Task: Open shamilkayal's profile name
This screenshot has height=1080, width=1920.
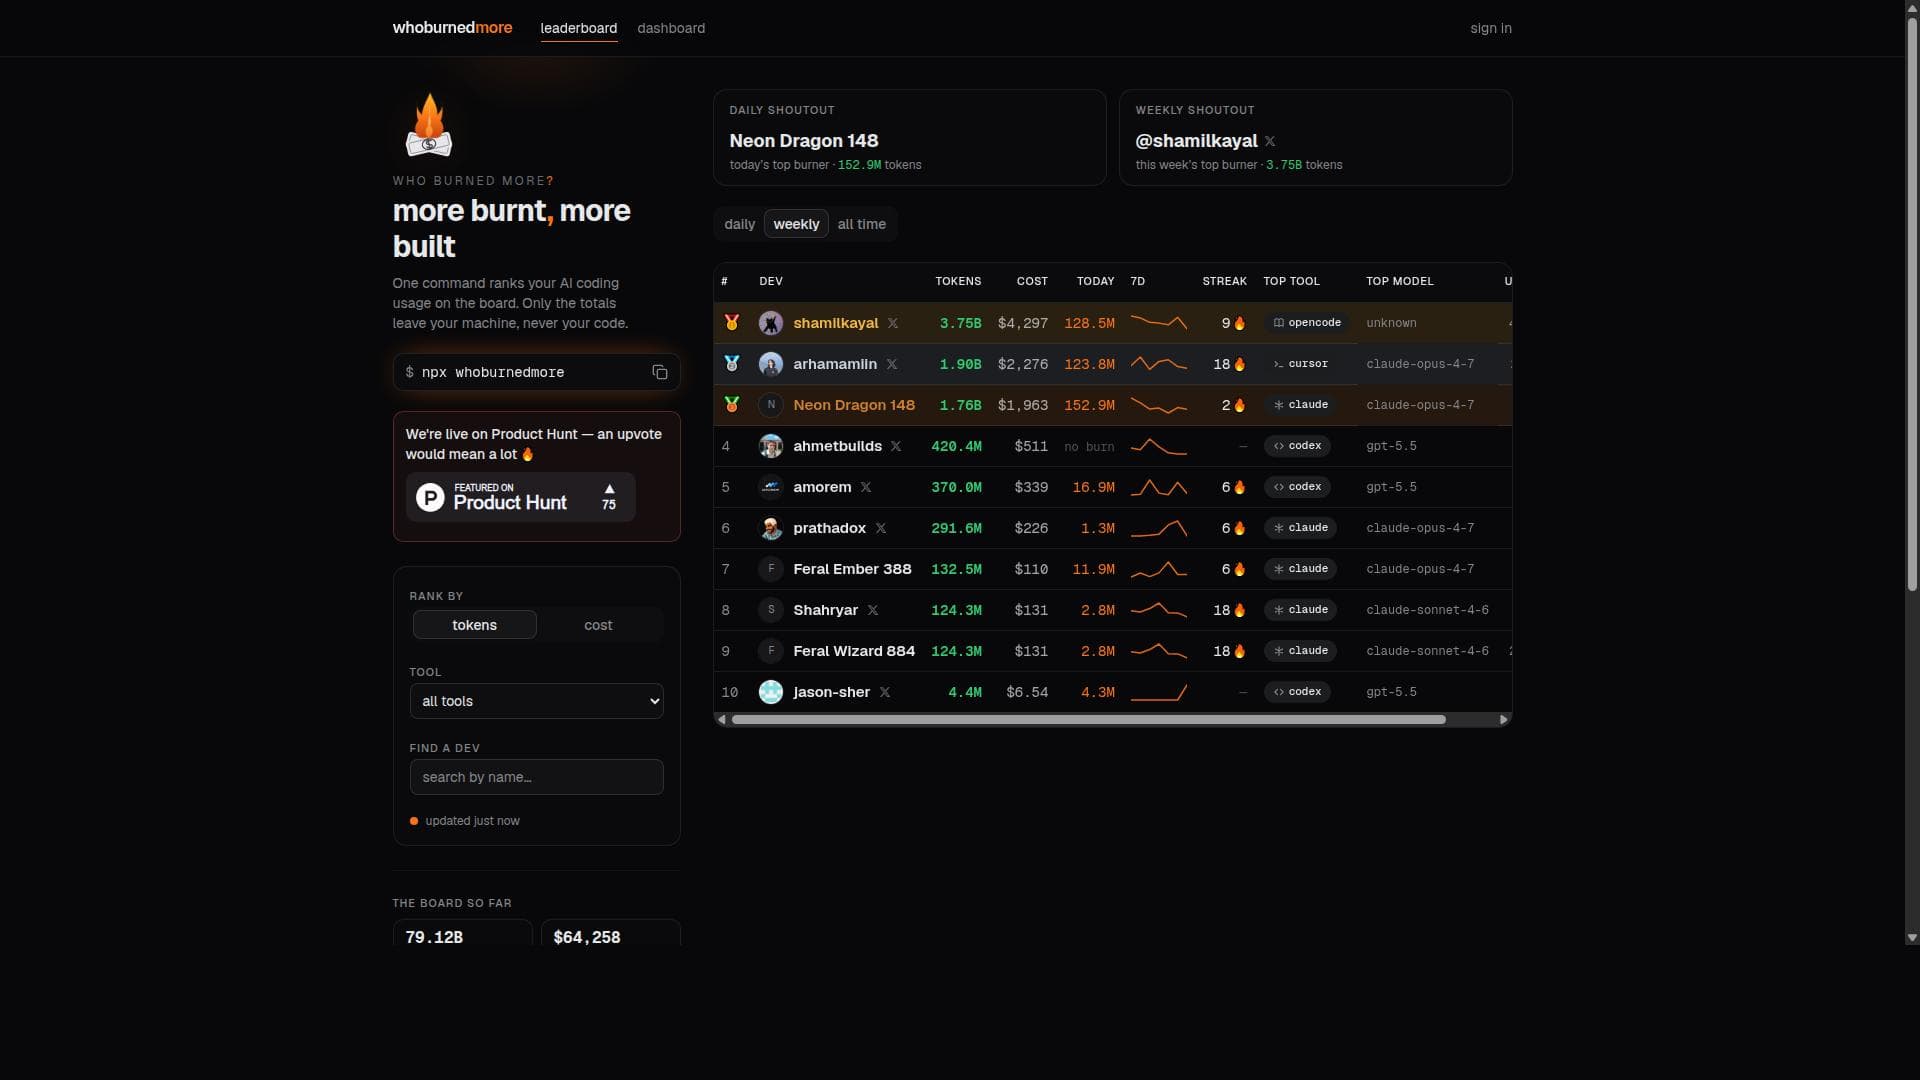Action: (x=836, y=323)
